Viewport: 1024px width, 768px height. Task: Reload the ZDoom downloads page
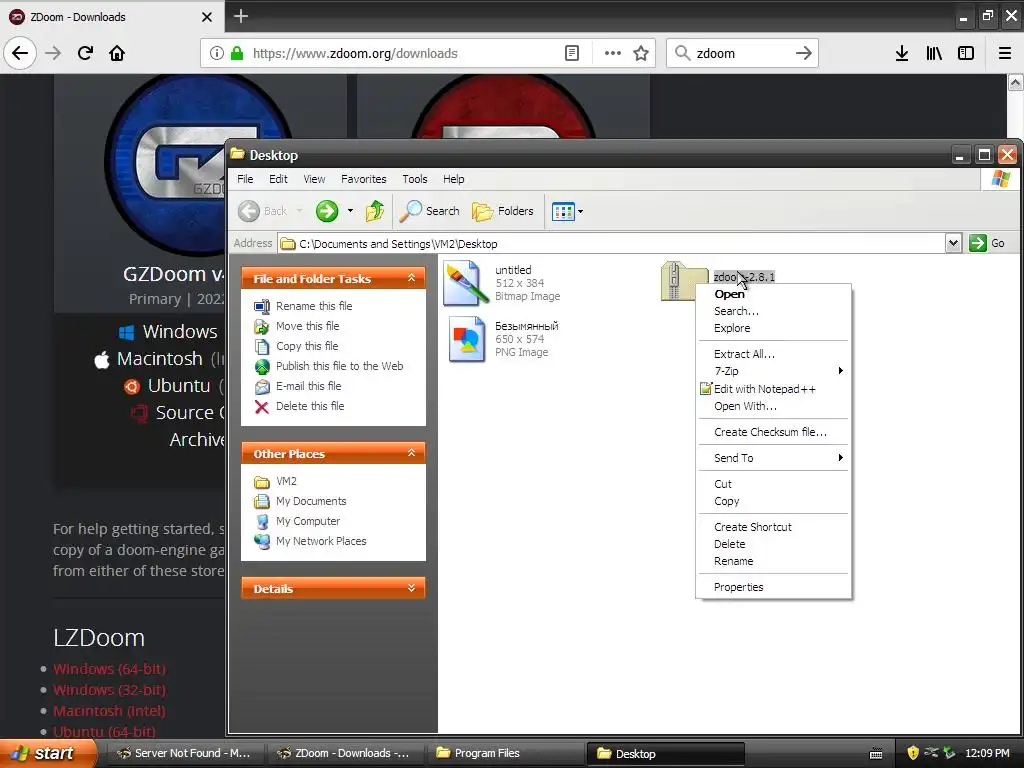(x=85, y=53)
